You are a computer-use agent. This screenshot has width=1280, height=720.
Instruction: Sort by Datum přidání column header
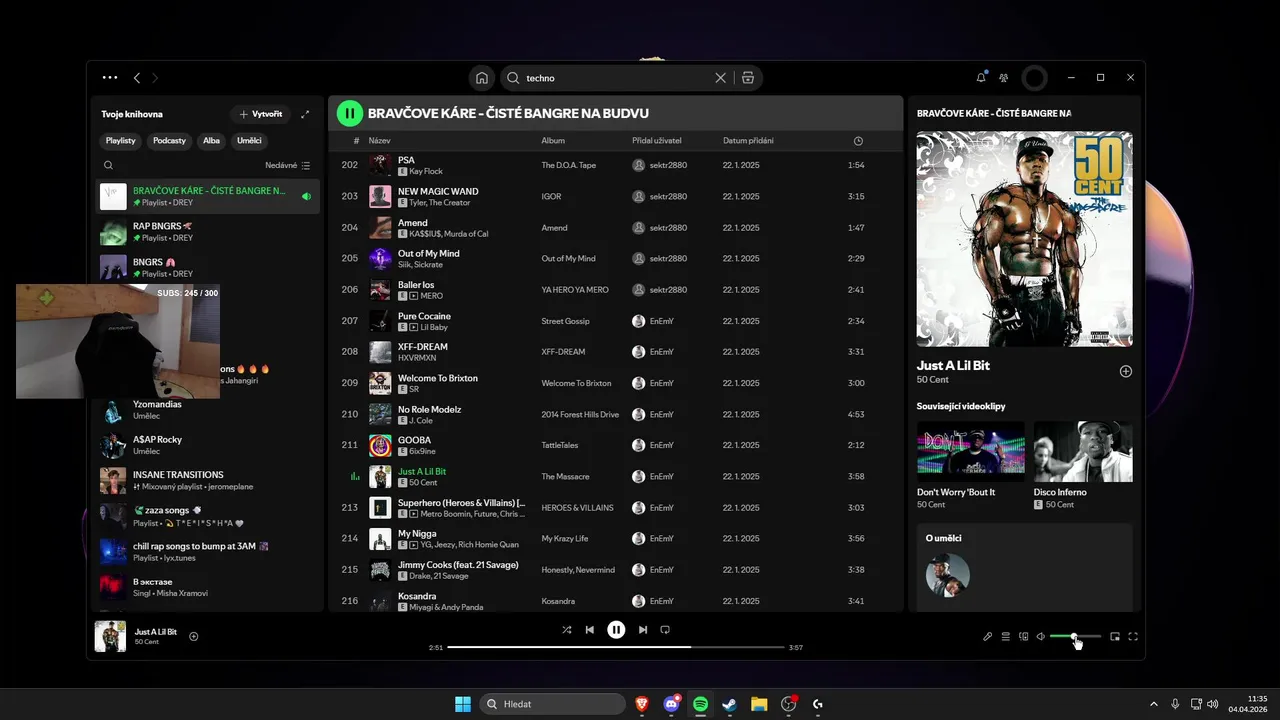click(x=748, y=141)
